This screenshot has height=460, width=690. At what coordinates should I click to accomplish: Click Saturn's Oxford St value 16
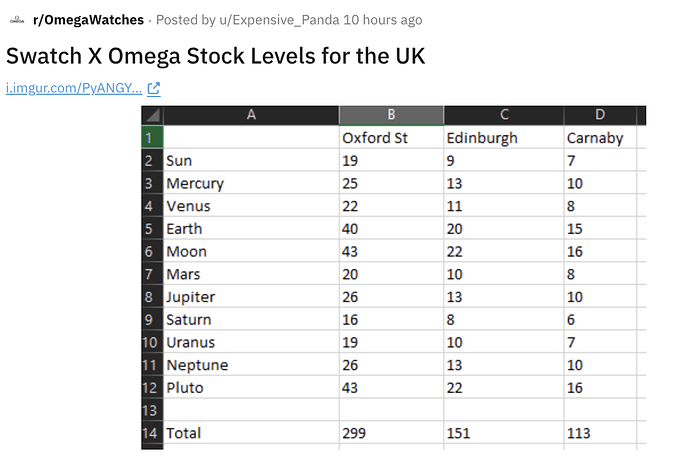(x=391, y=319)
